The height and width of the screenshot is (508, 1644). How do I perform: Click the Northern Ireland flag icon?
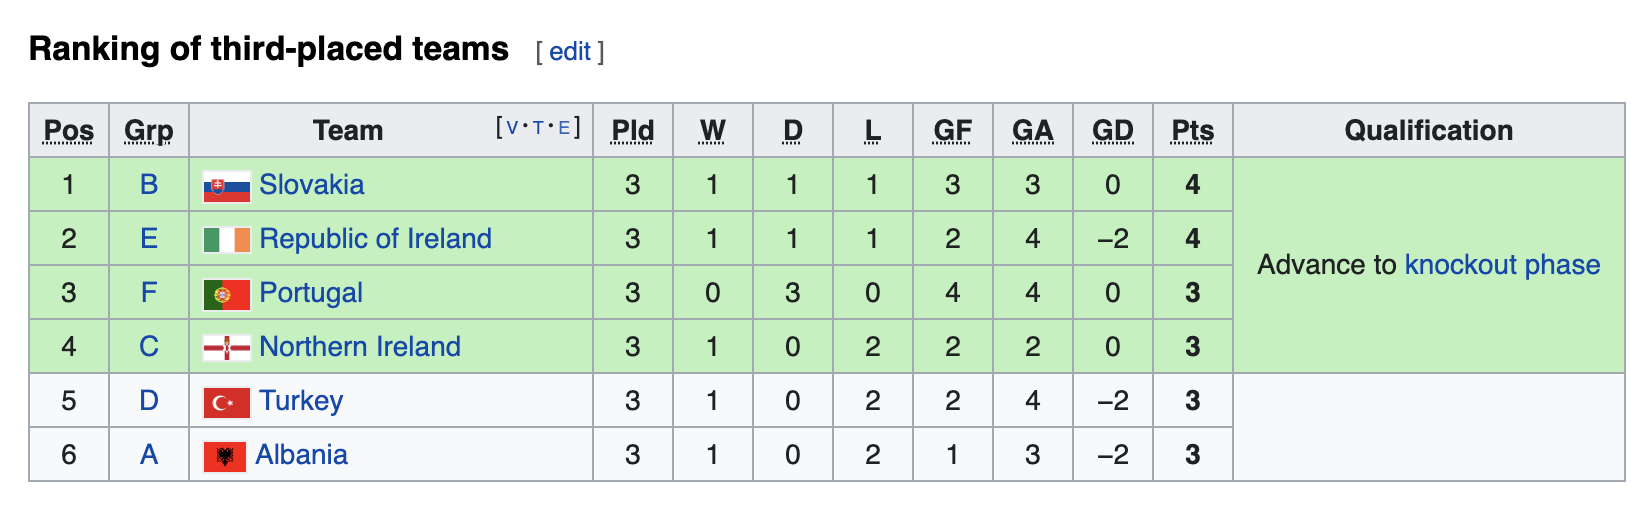(x=226, y=348)
